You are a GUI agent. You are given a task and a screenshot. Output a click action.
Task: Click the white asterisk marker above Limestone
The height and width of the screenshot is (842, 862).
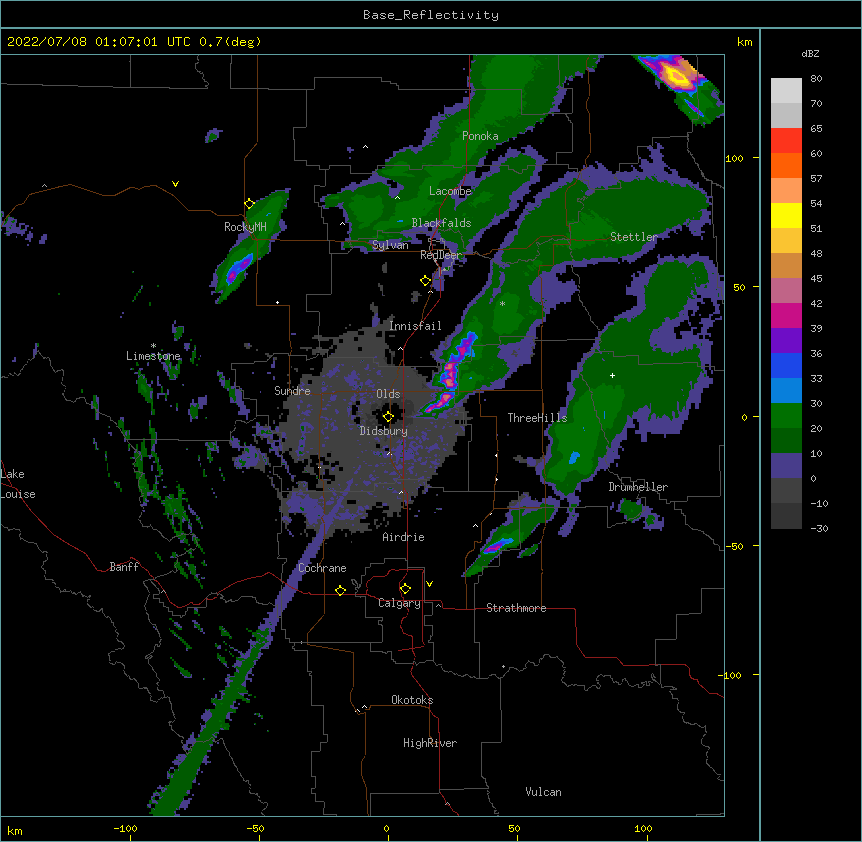(153, 345)
